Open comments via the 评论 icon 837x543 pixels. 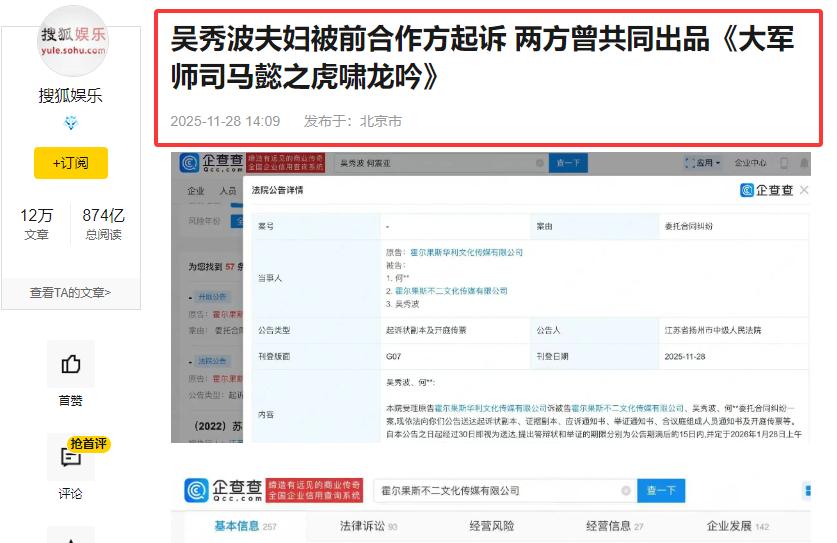point(70,458)
